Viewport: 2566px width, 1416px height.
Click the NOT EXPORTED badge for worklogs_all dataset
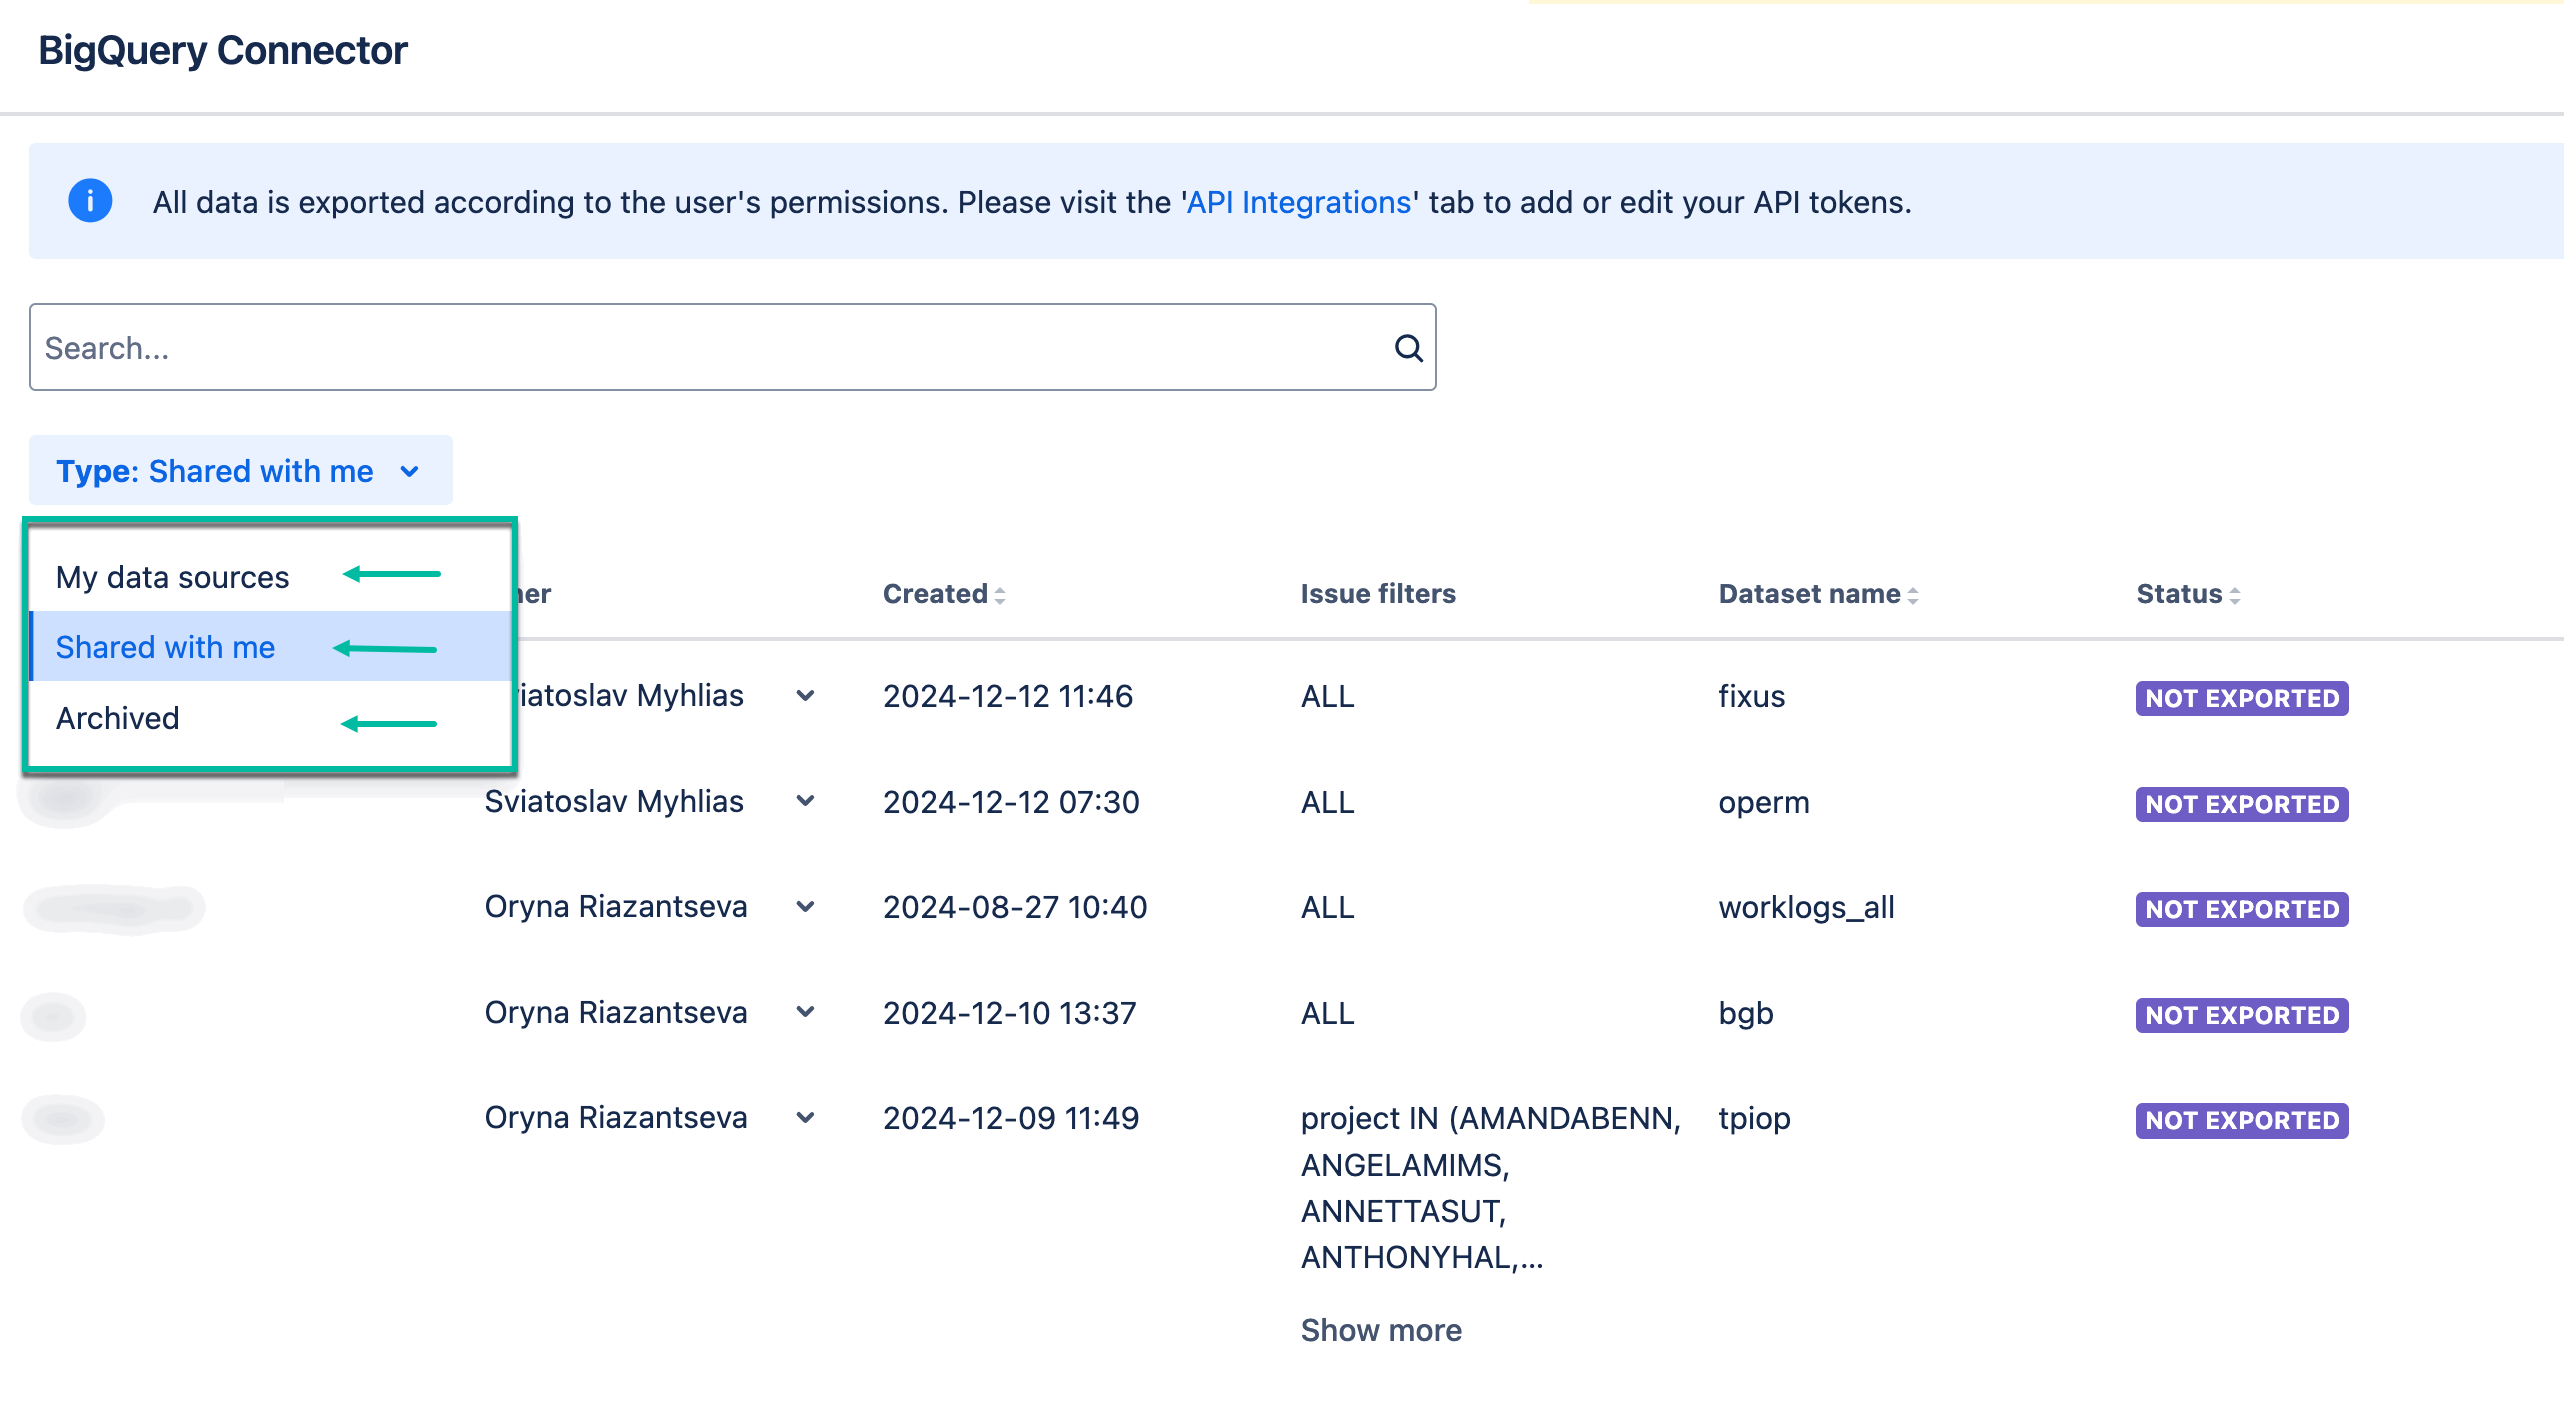click(2241, 909)
